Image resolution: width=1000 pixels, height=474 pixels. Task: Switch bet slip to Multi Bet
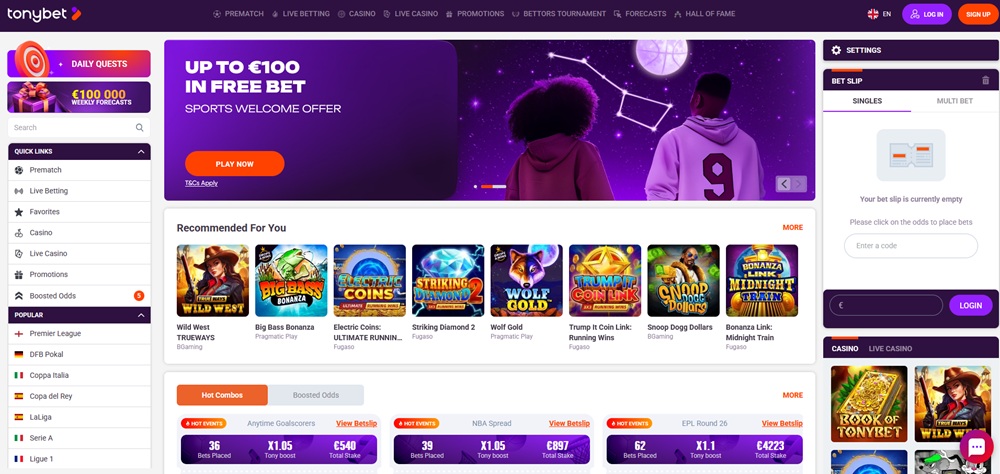(955, 101)
